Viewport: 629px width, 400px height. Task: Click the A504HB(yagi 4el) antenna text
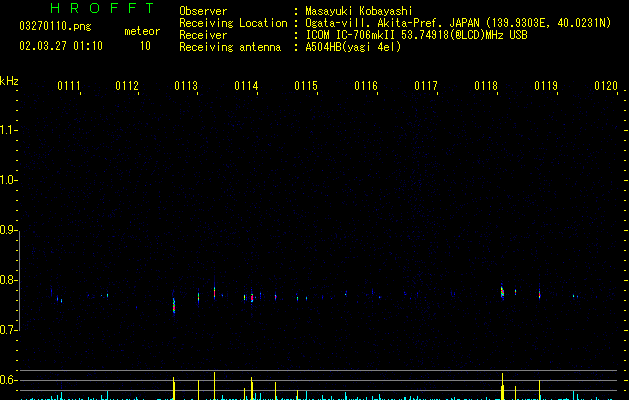click(353, 47)
